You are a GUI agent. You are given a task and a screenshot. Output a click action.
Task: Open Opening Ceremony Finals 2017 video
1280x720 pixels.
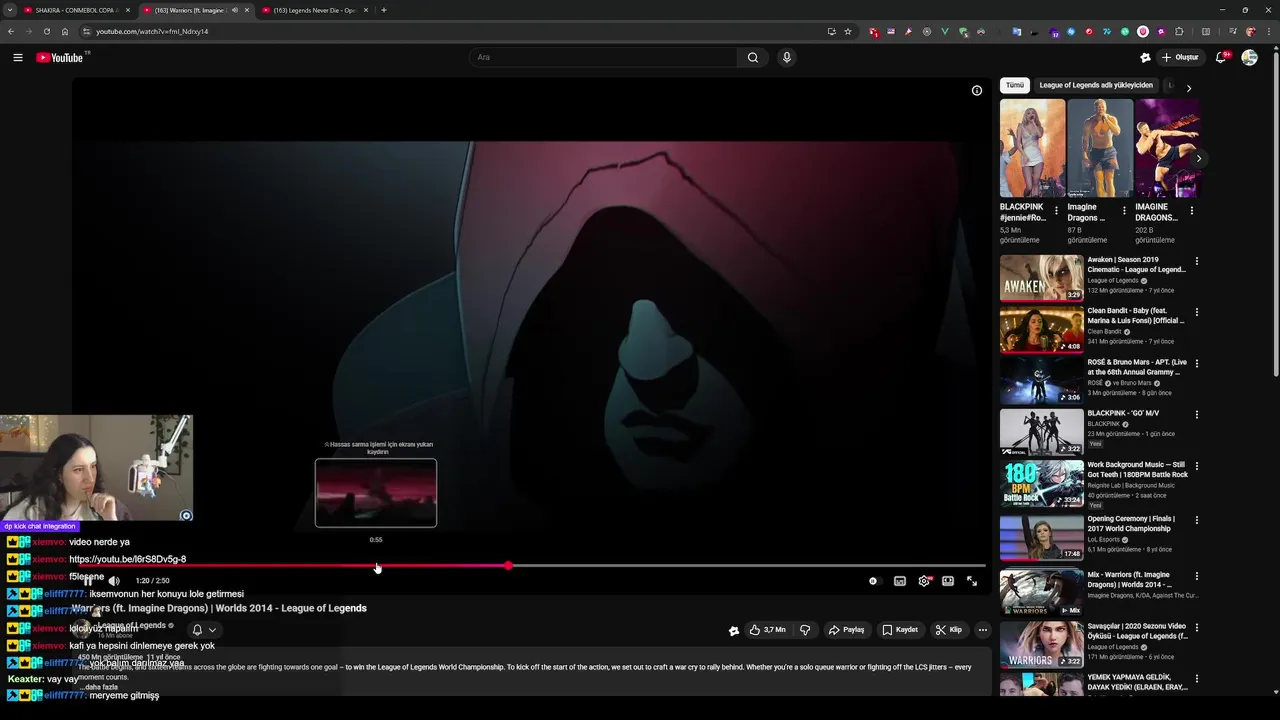click(1041, 536)
